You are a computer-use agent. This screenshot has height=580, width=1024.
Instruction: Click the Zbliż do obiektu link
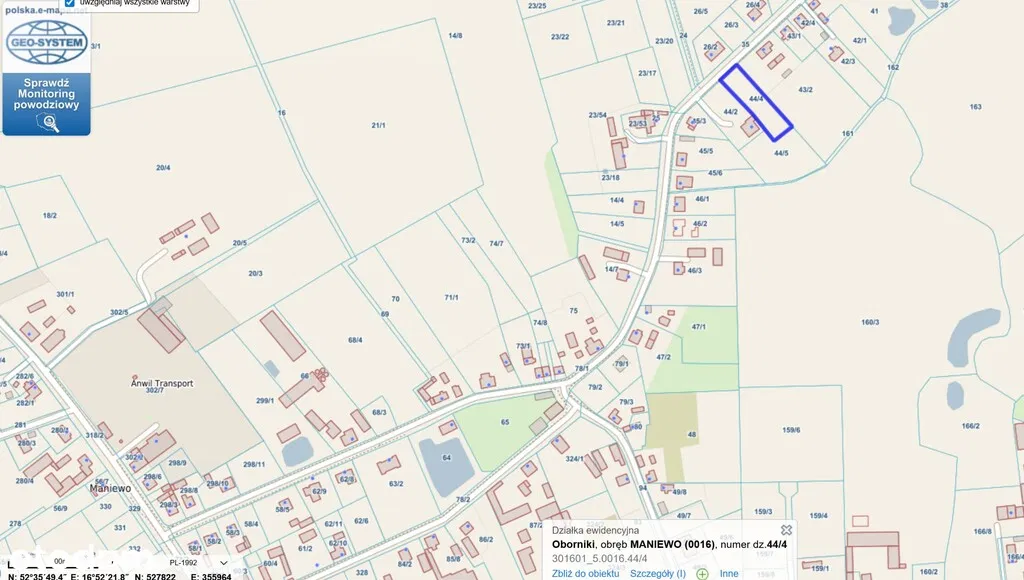click(x=587, y=572)
